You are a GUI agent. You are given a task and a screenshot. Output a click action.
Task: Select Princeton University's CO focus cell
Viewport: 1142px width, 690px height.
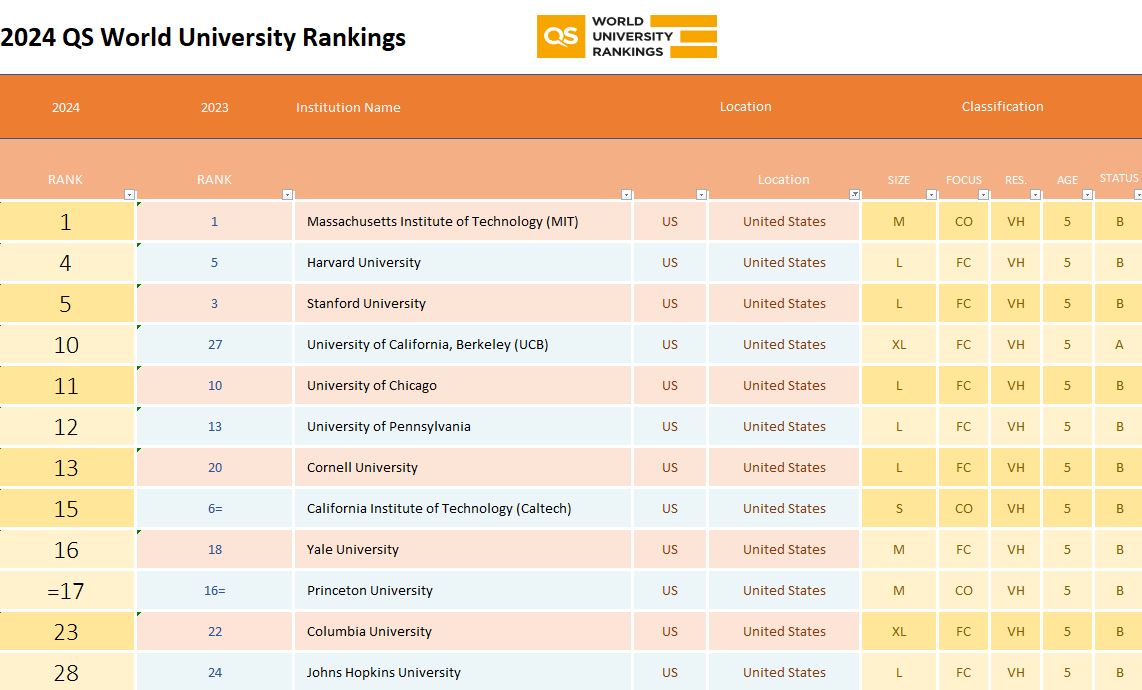(x=963, y=591)
